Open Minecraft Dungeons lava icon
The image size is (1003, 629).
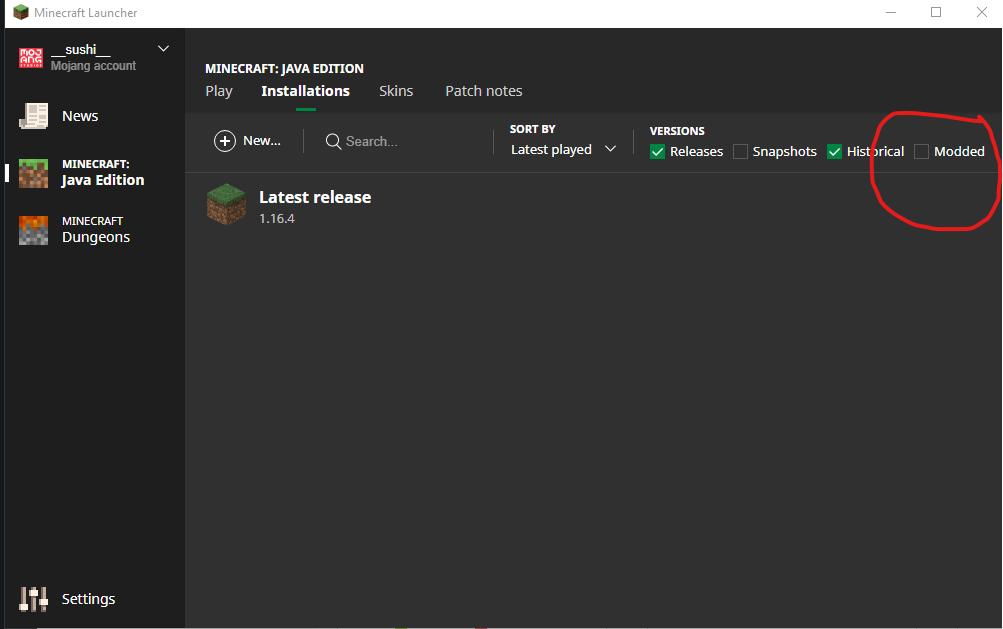tap(33, 230)
